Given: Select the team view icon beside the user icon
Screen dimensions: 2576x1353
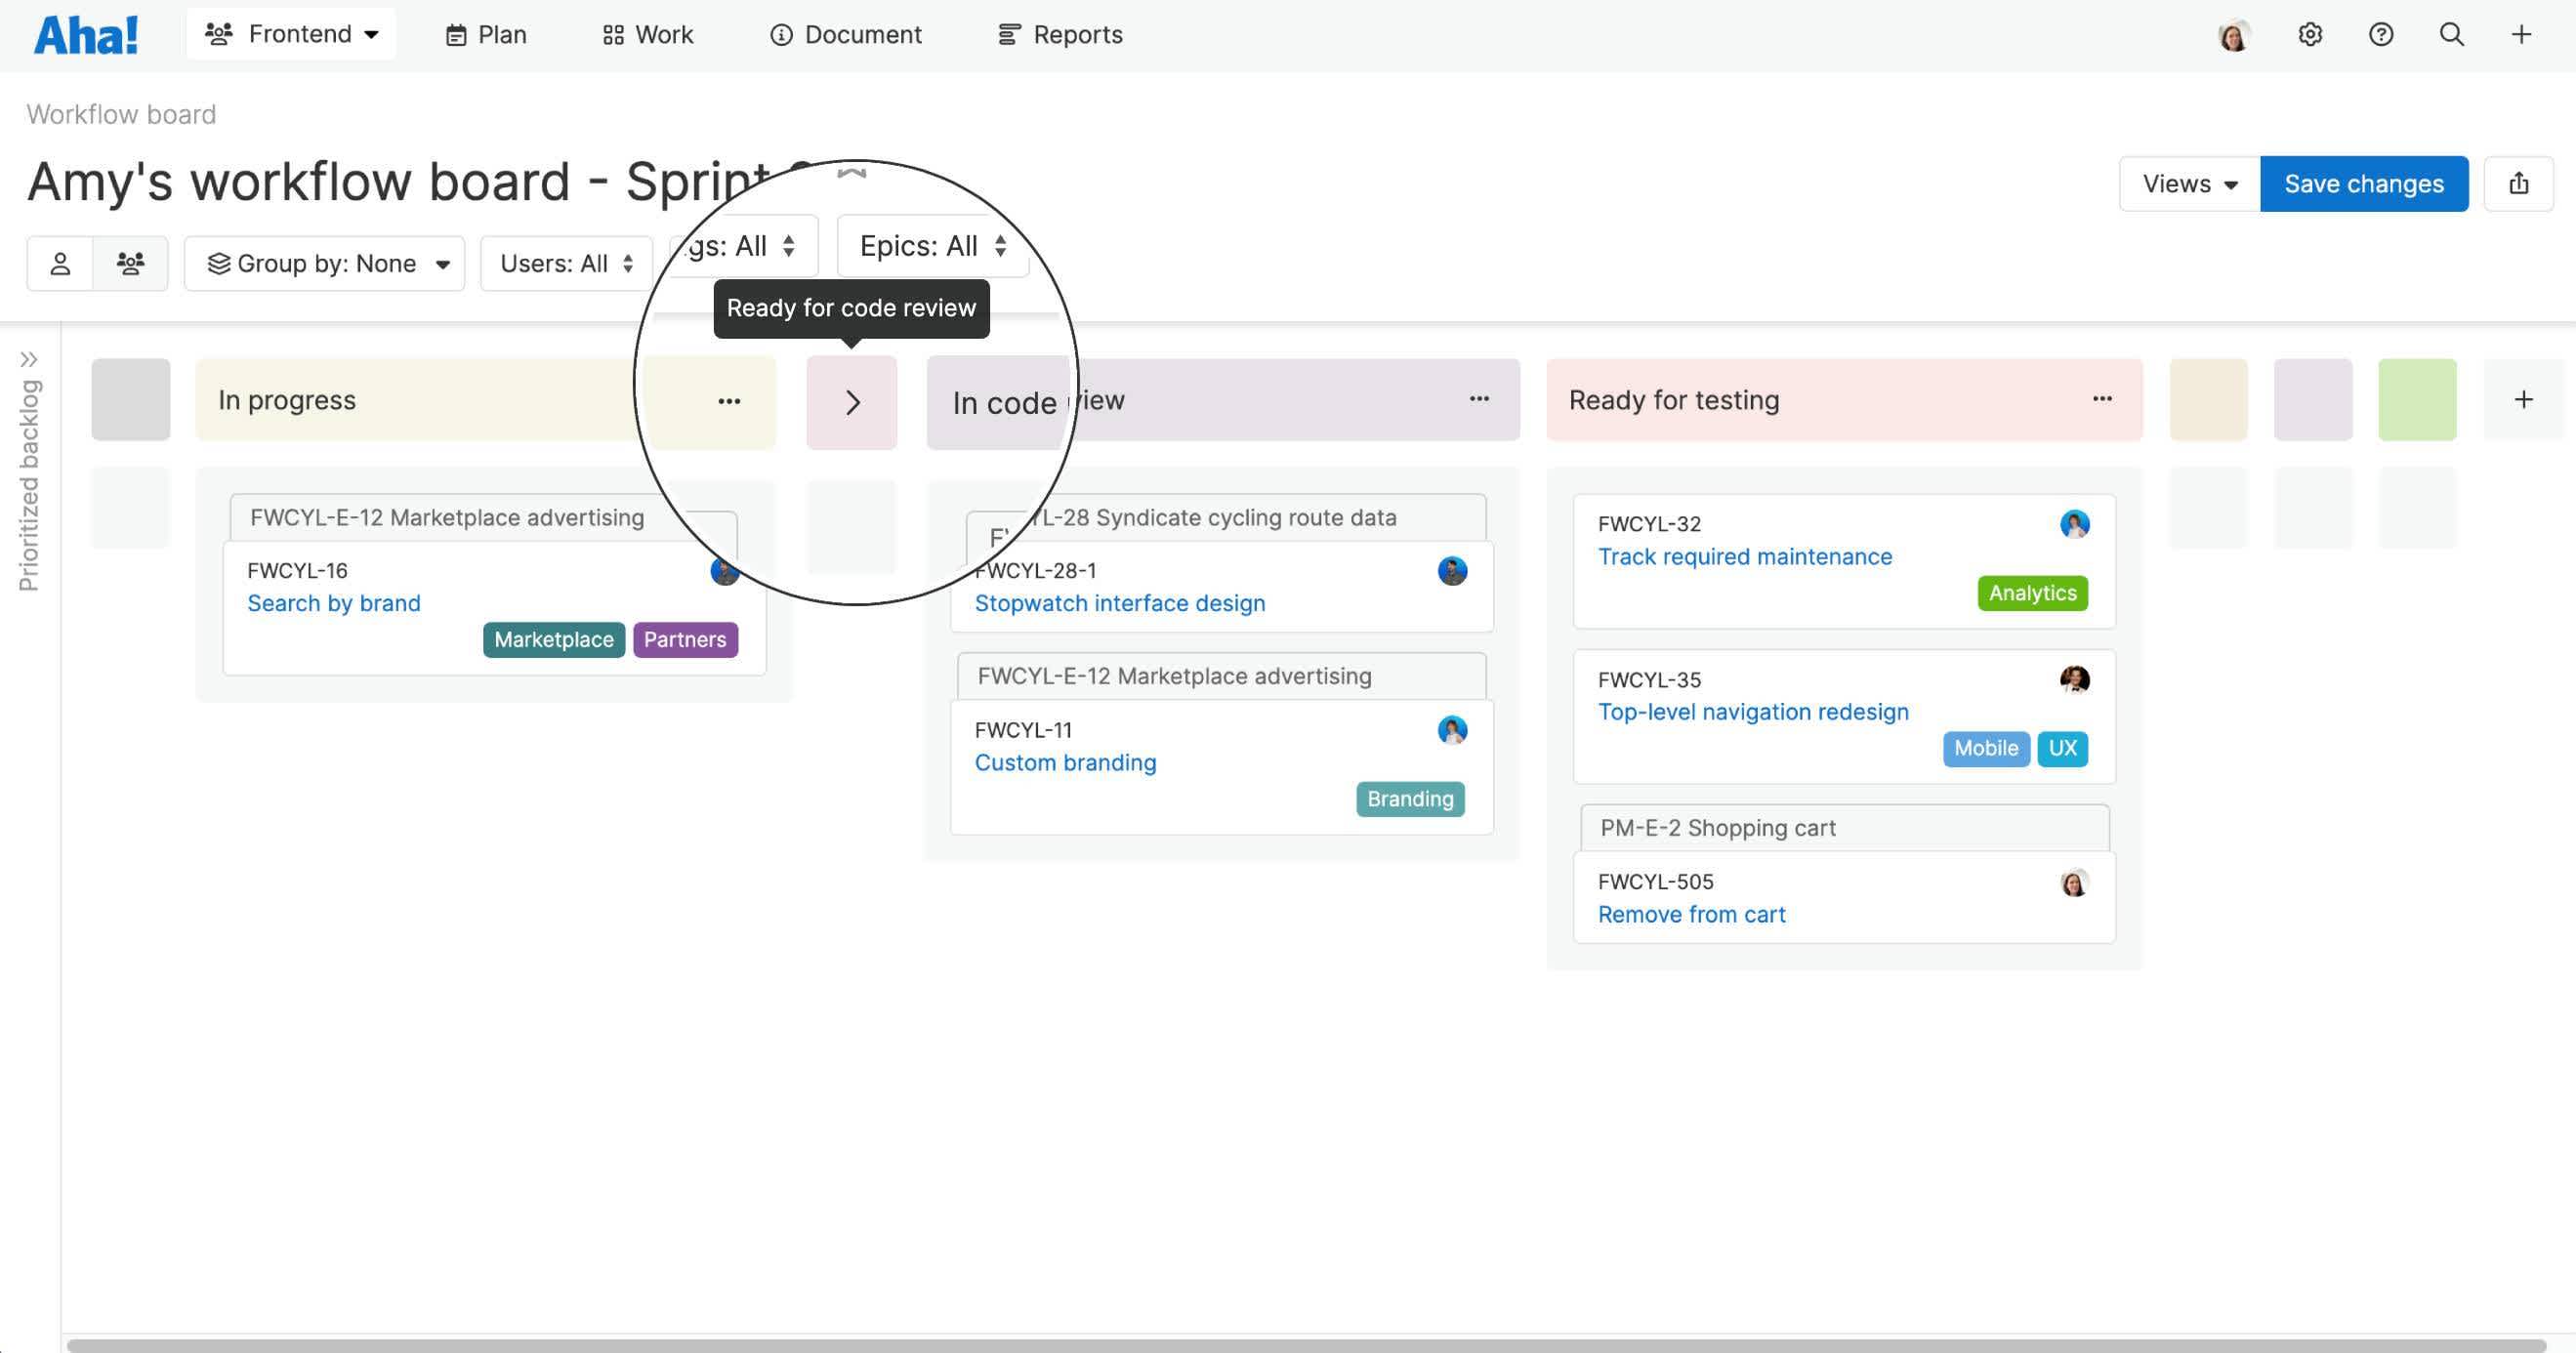Looking at the screenshot, I should [131, 263].
